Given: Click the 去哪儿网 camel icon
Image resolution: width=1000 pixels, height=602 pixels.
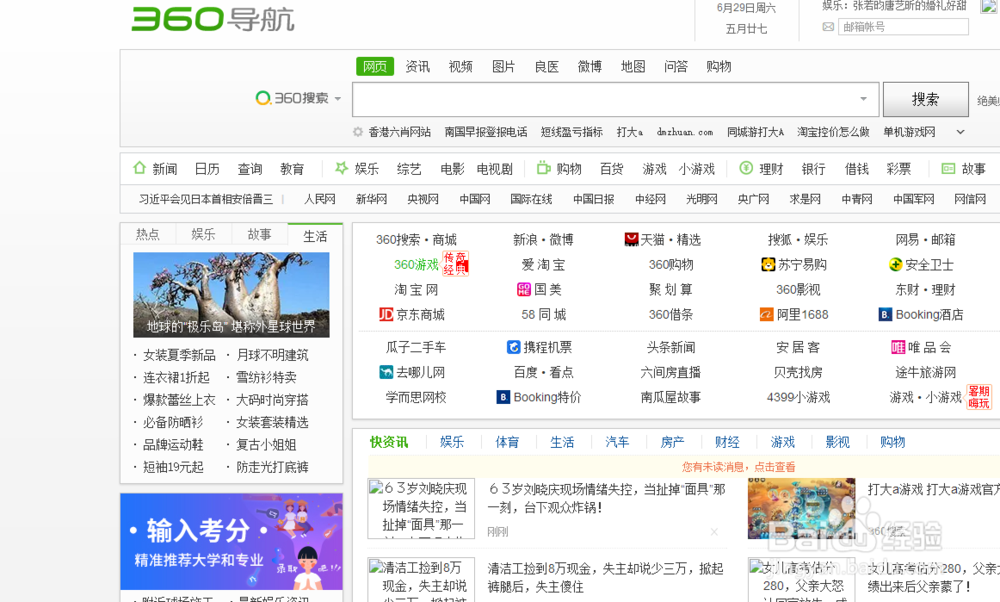Looking at the screenshot, I should click(x=386, y=372).
